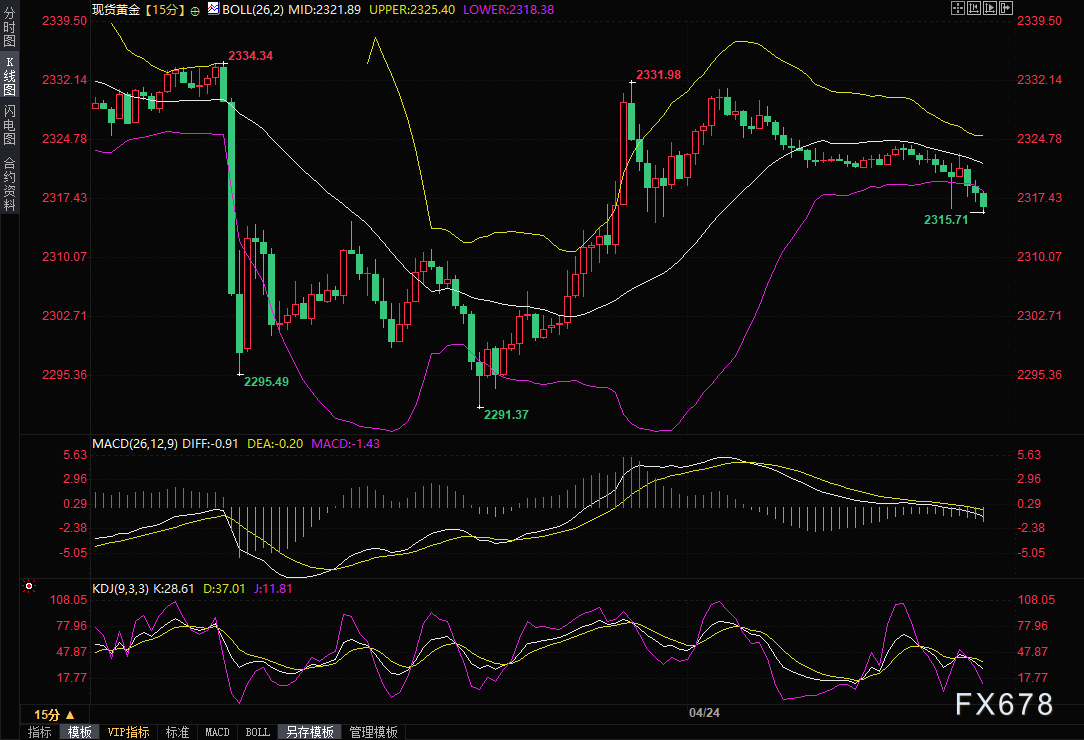Switch to 分时图 view in sidebar
The height and width of the screenshot is (740, 1084).
tap(9, 28)
